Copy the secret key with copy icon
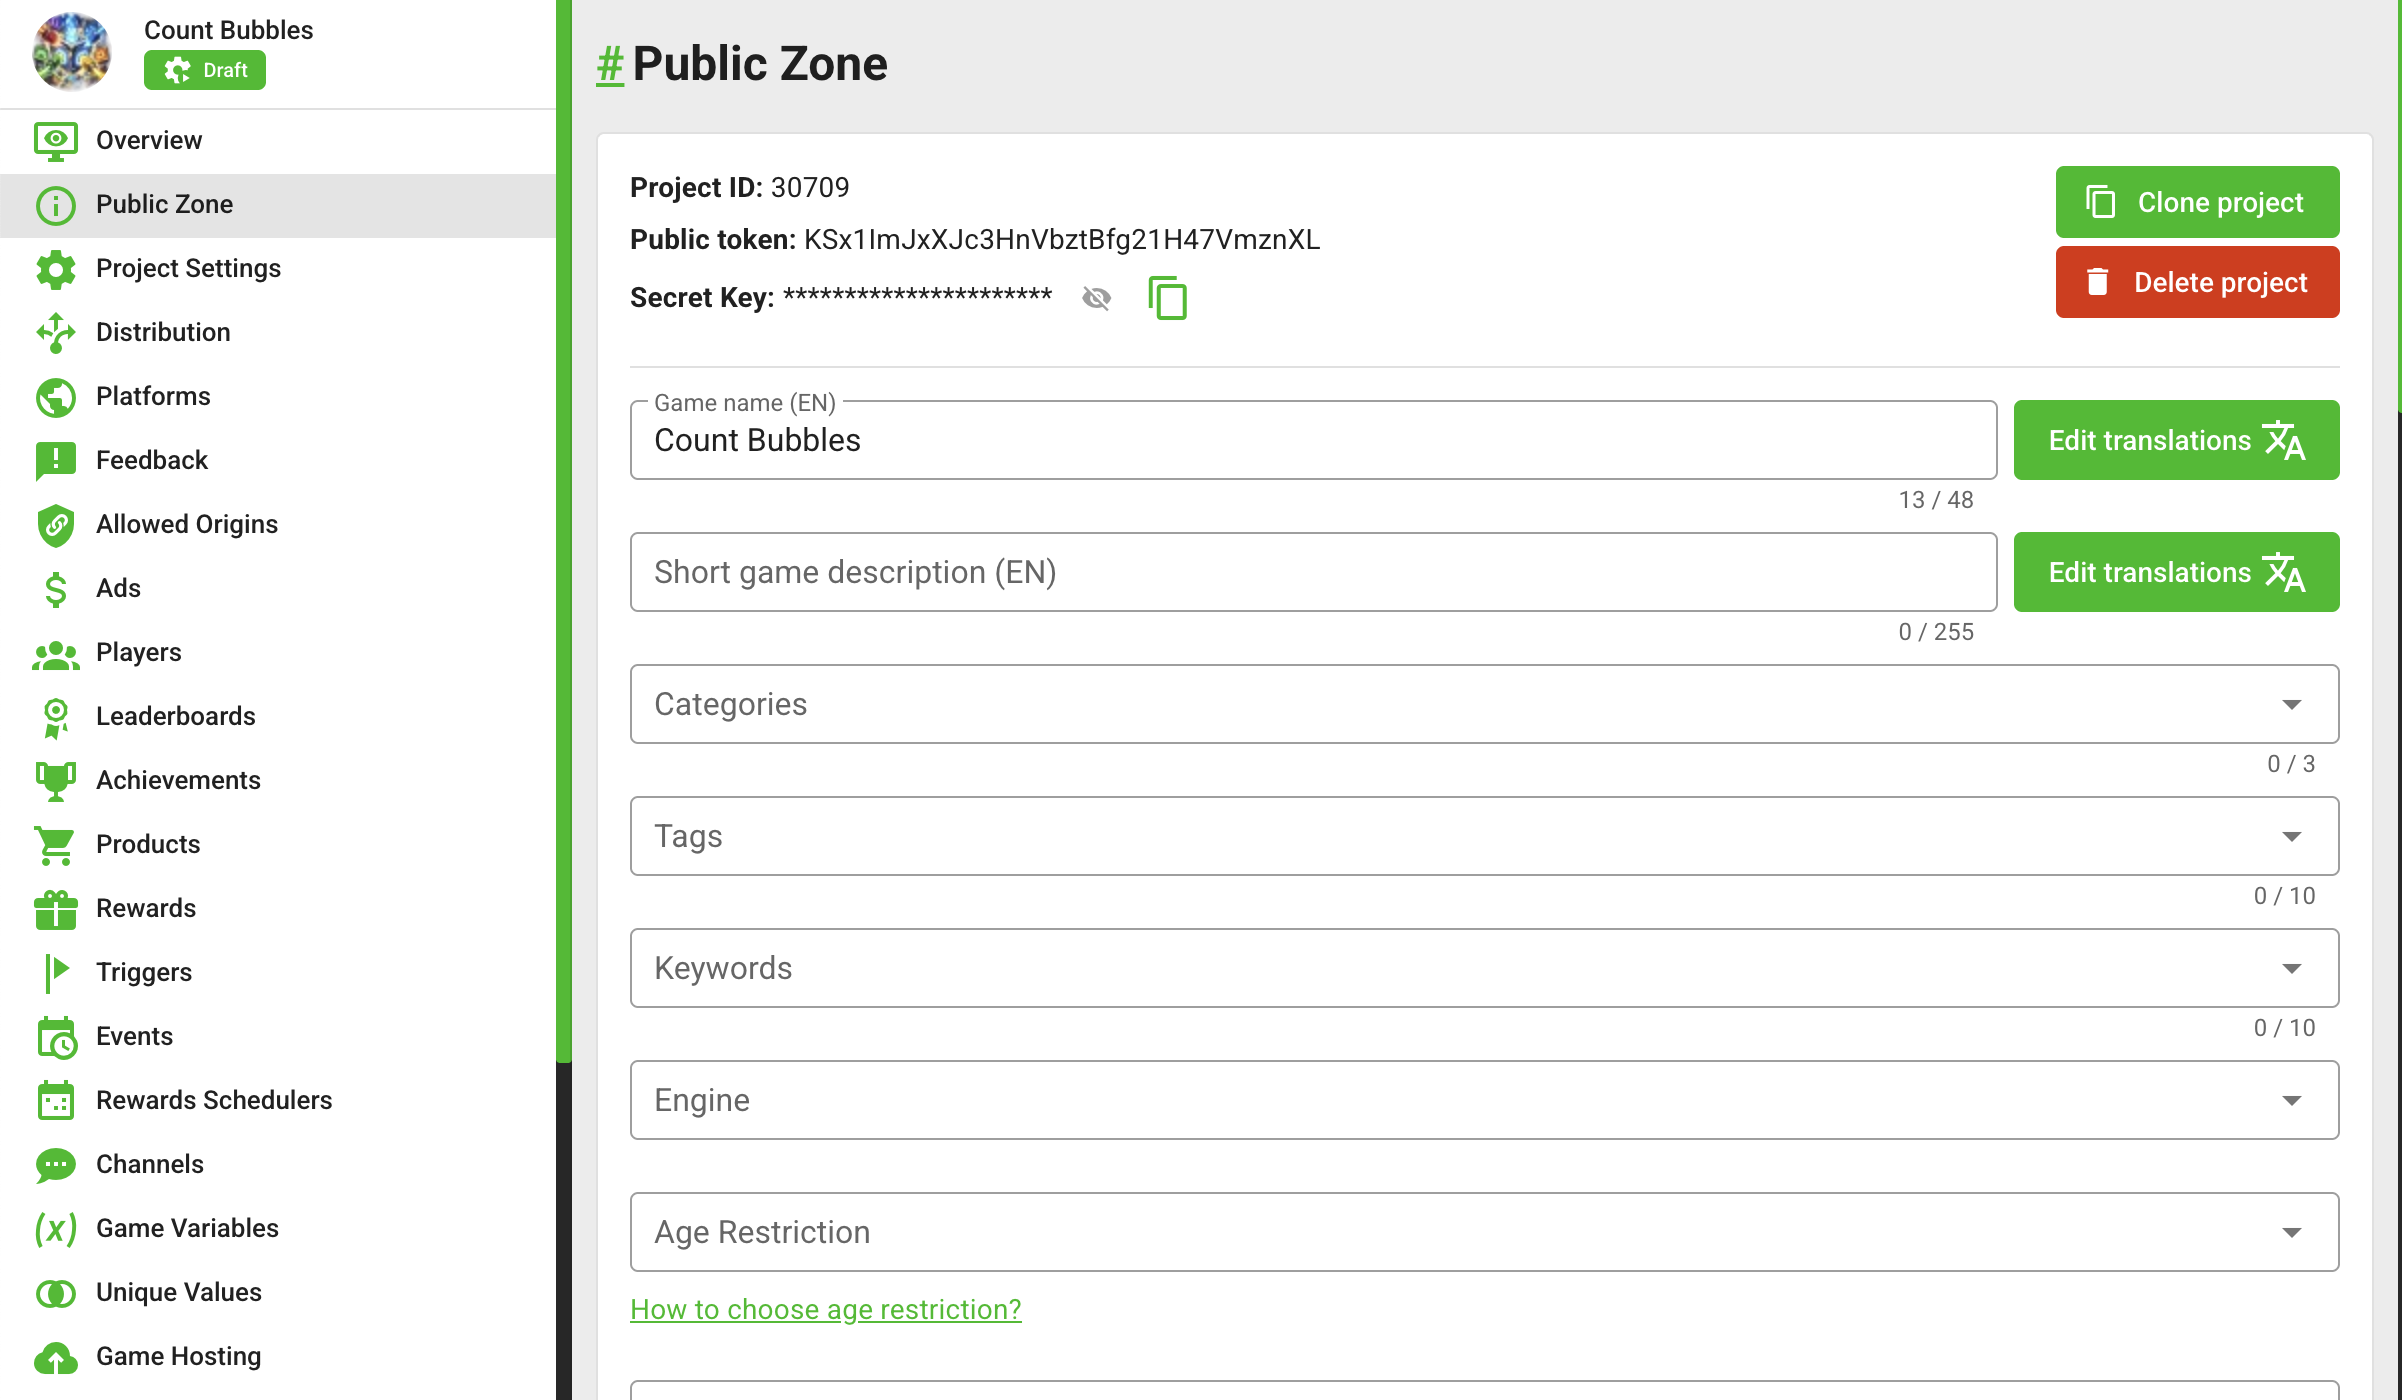 (1167, 298)
